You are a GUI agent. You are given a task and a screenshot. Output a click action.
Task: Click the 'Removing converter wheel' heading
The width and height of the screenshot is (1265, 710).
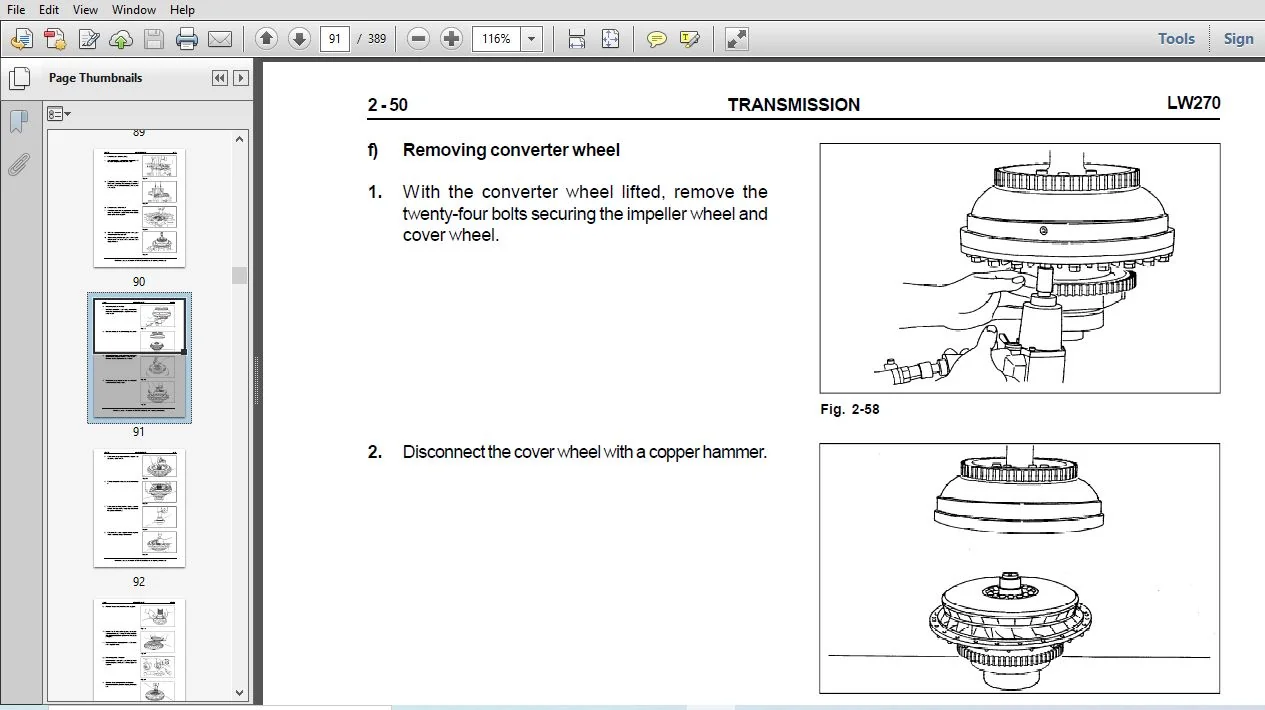511,150
